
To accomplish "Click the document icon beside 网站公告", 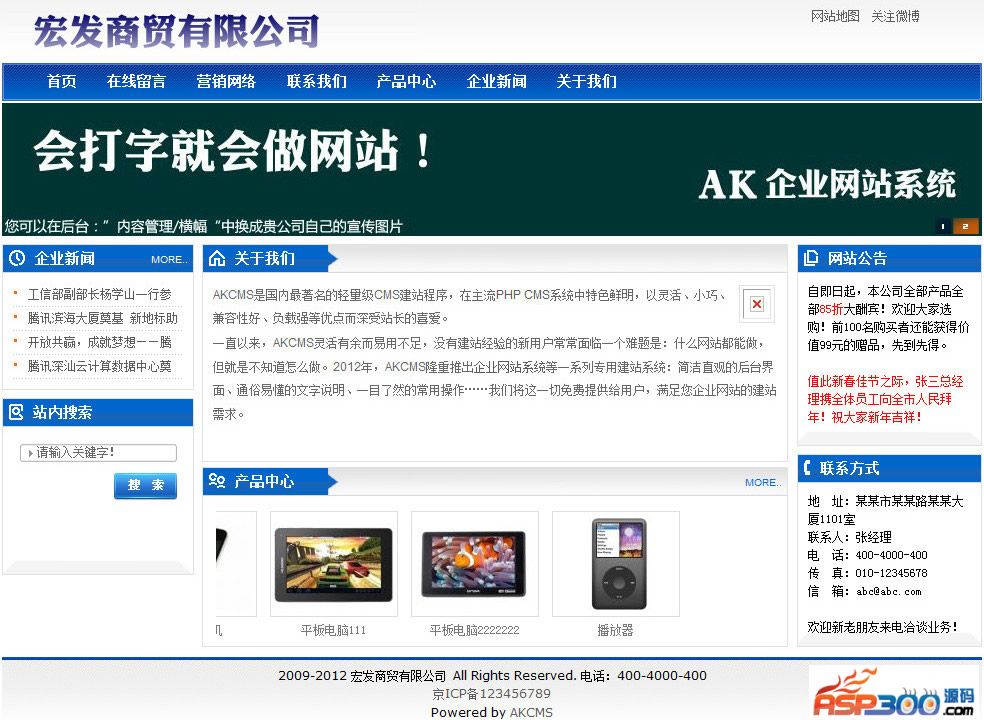I will (x=811, y=259).
